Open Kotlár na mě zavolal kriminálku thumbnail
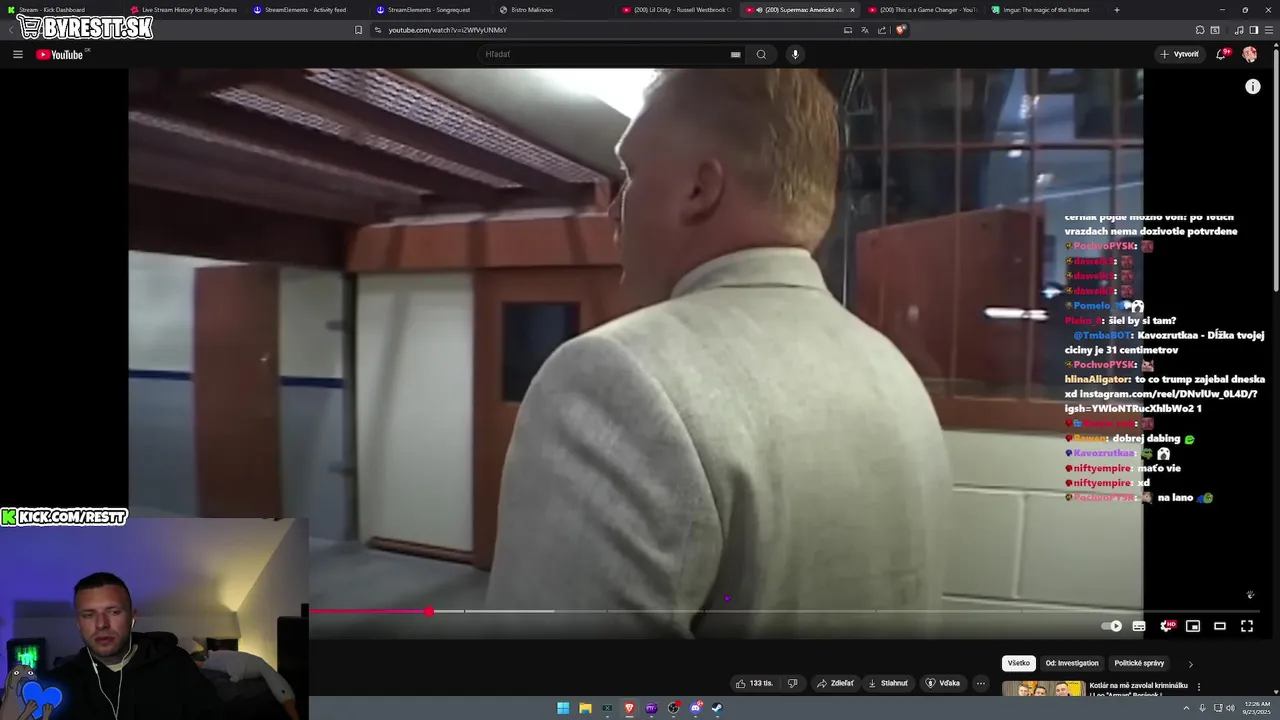Viewport: 1280px width, 720px height. pyautogui.click(x=1043, y=688)
